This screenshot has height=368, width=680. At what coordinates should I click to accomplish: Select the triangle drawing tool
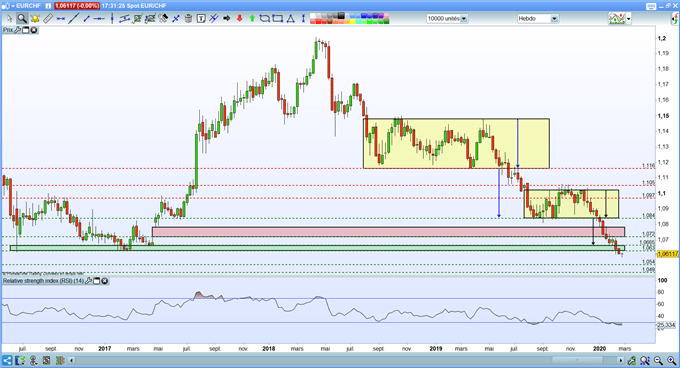pos(291,19)
